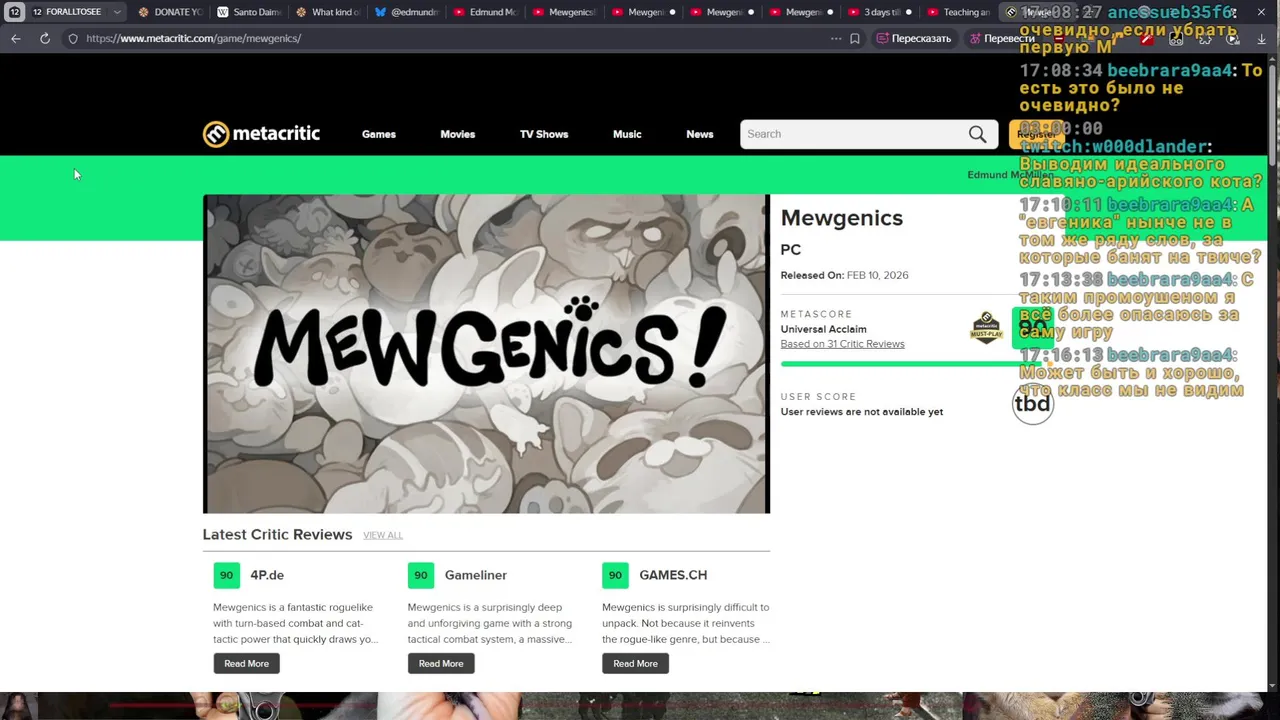Image resolution: width=1280 pixels, height=720 pixels.
Task: Switch to the 'Teaching an' tab
Action: click(959, 12)
